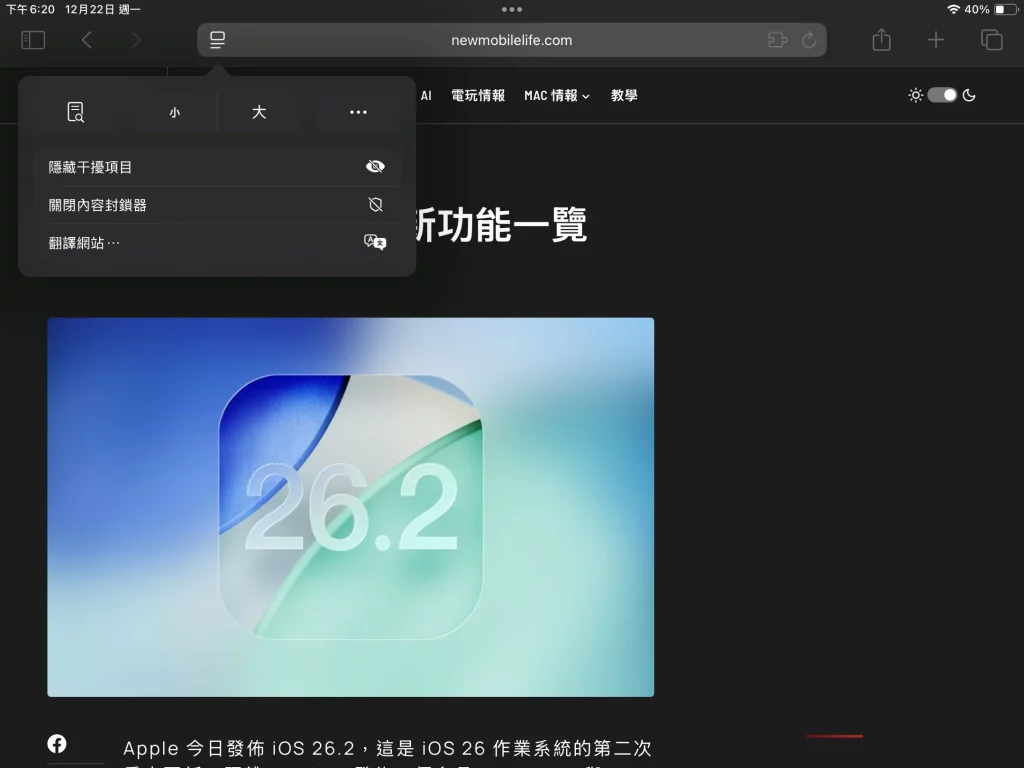The height and width of the screenshot is (768, 1024).
Task: Open the Safari sidebar panel
Action: pyautogui.click(x=33, y=40)
